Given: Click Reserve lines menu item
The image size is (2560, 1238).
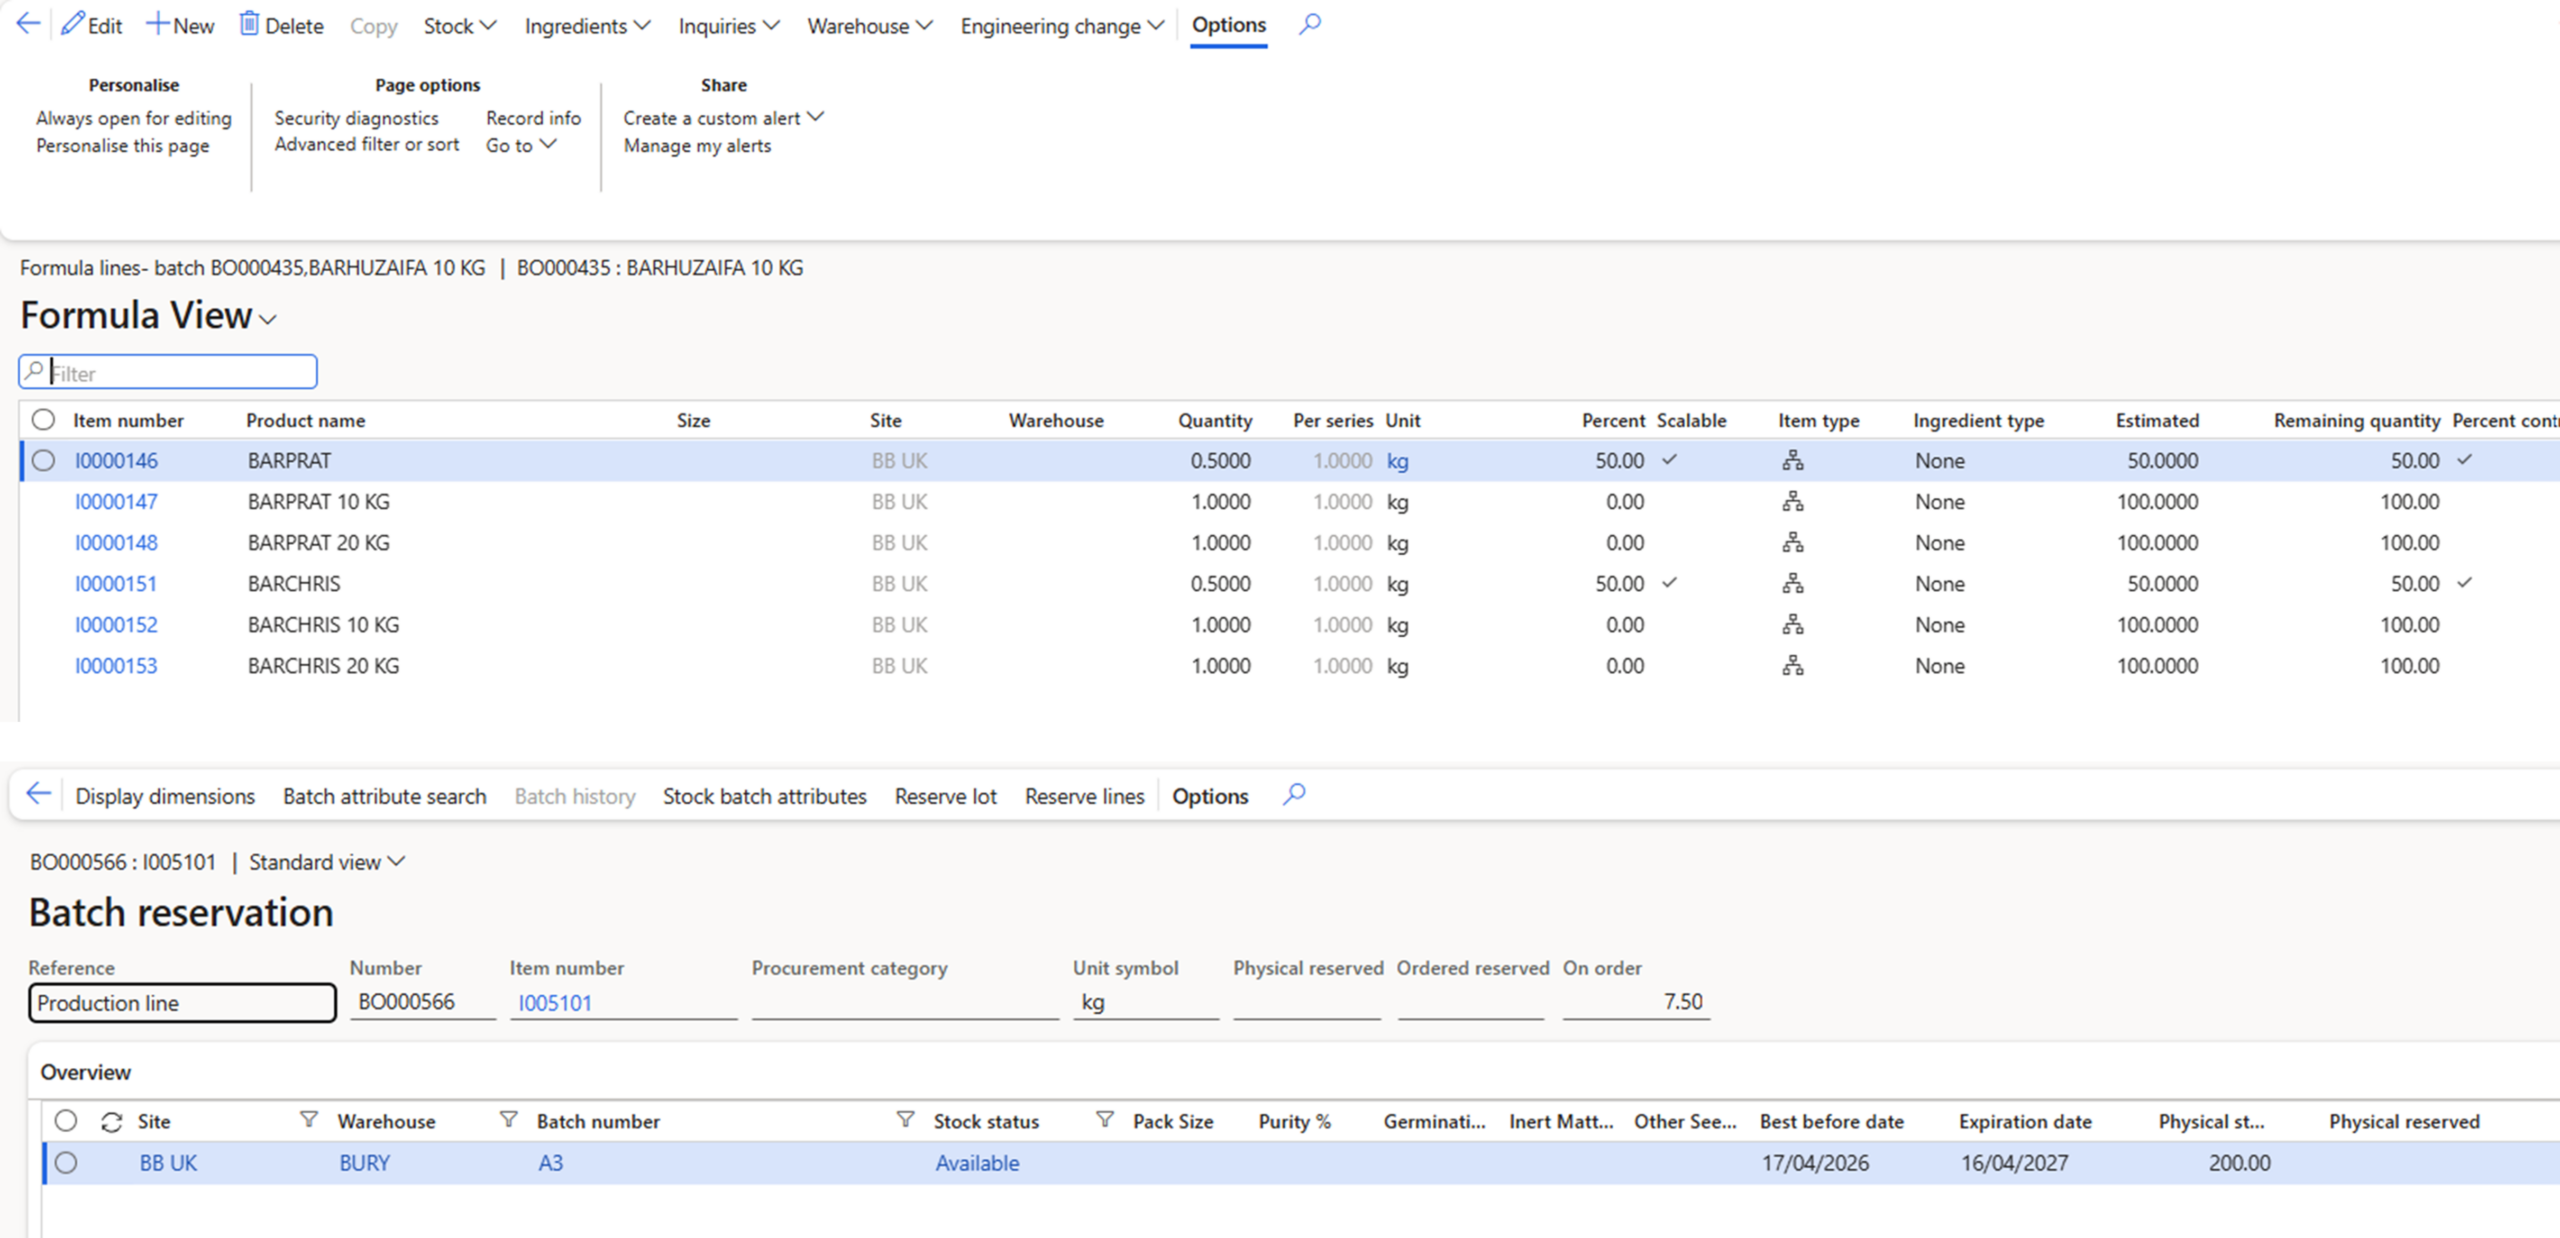Looking at the screenshot, I should [x=1084, y=796].
